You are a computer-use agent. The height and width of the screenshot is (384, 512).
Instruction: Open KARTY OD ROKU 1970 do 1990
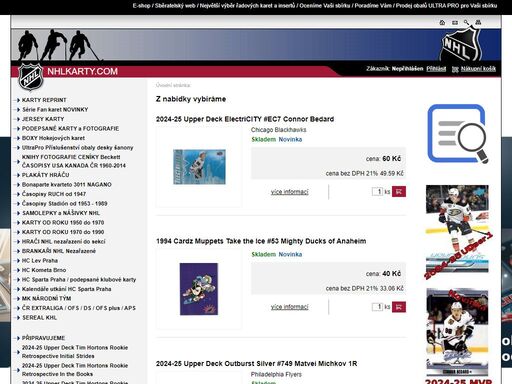[63, 232]
